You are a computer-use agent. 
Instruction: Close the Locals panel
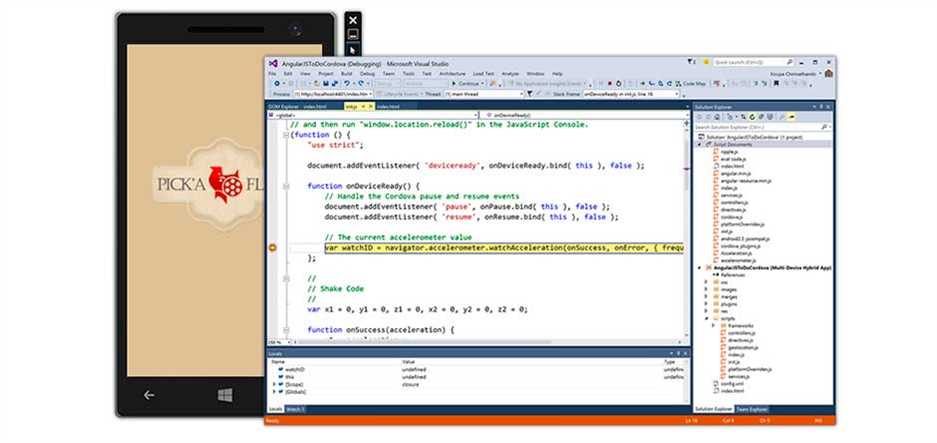[685, 354]
